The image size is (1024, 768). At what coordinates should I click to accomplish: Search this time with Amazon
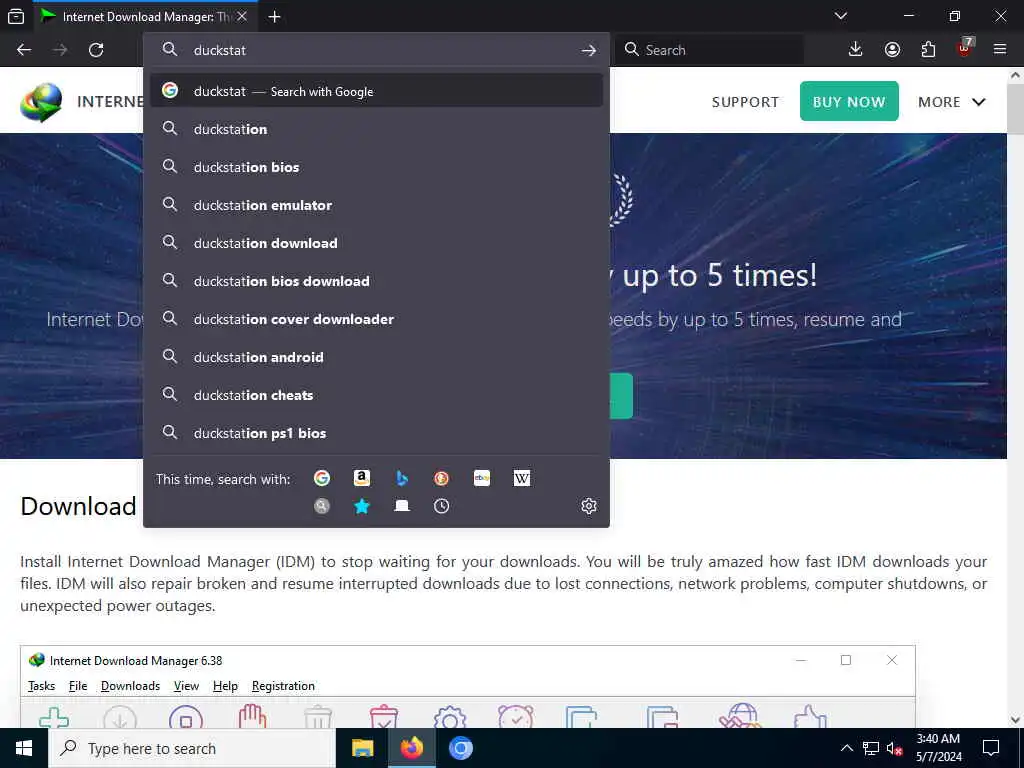[362, 478]
